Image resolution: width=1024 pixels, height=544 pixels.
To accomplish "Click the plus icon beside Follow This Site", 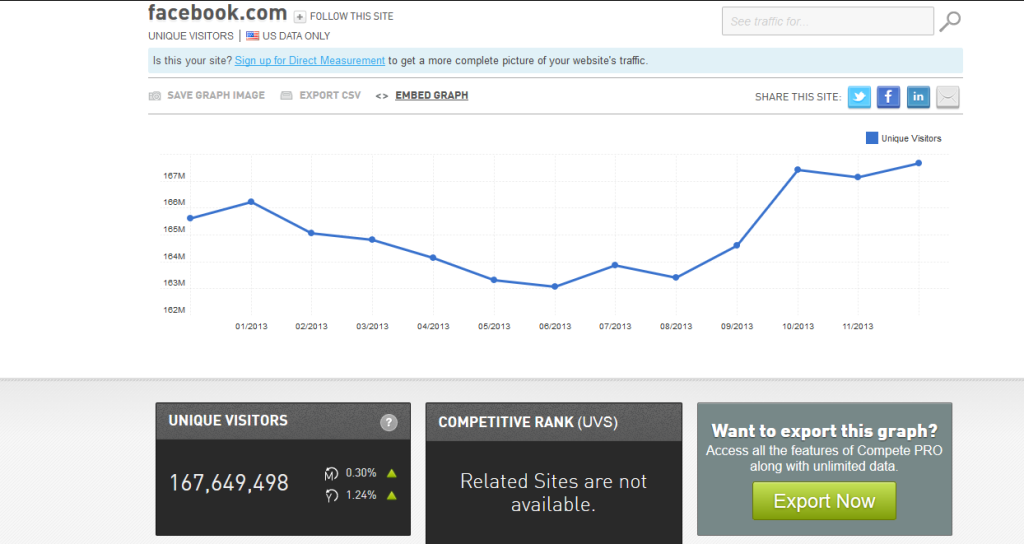I will click(299, 17).
